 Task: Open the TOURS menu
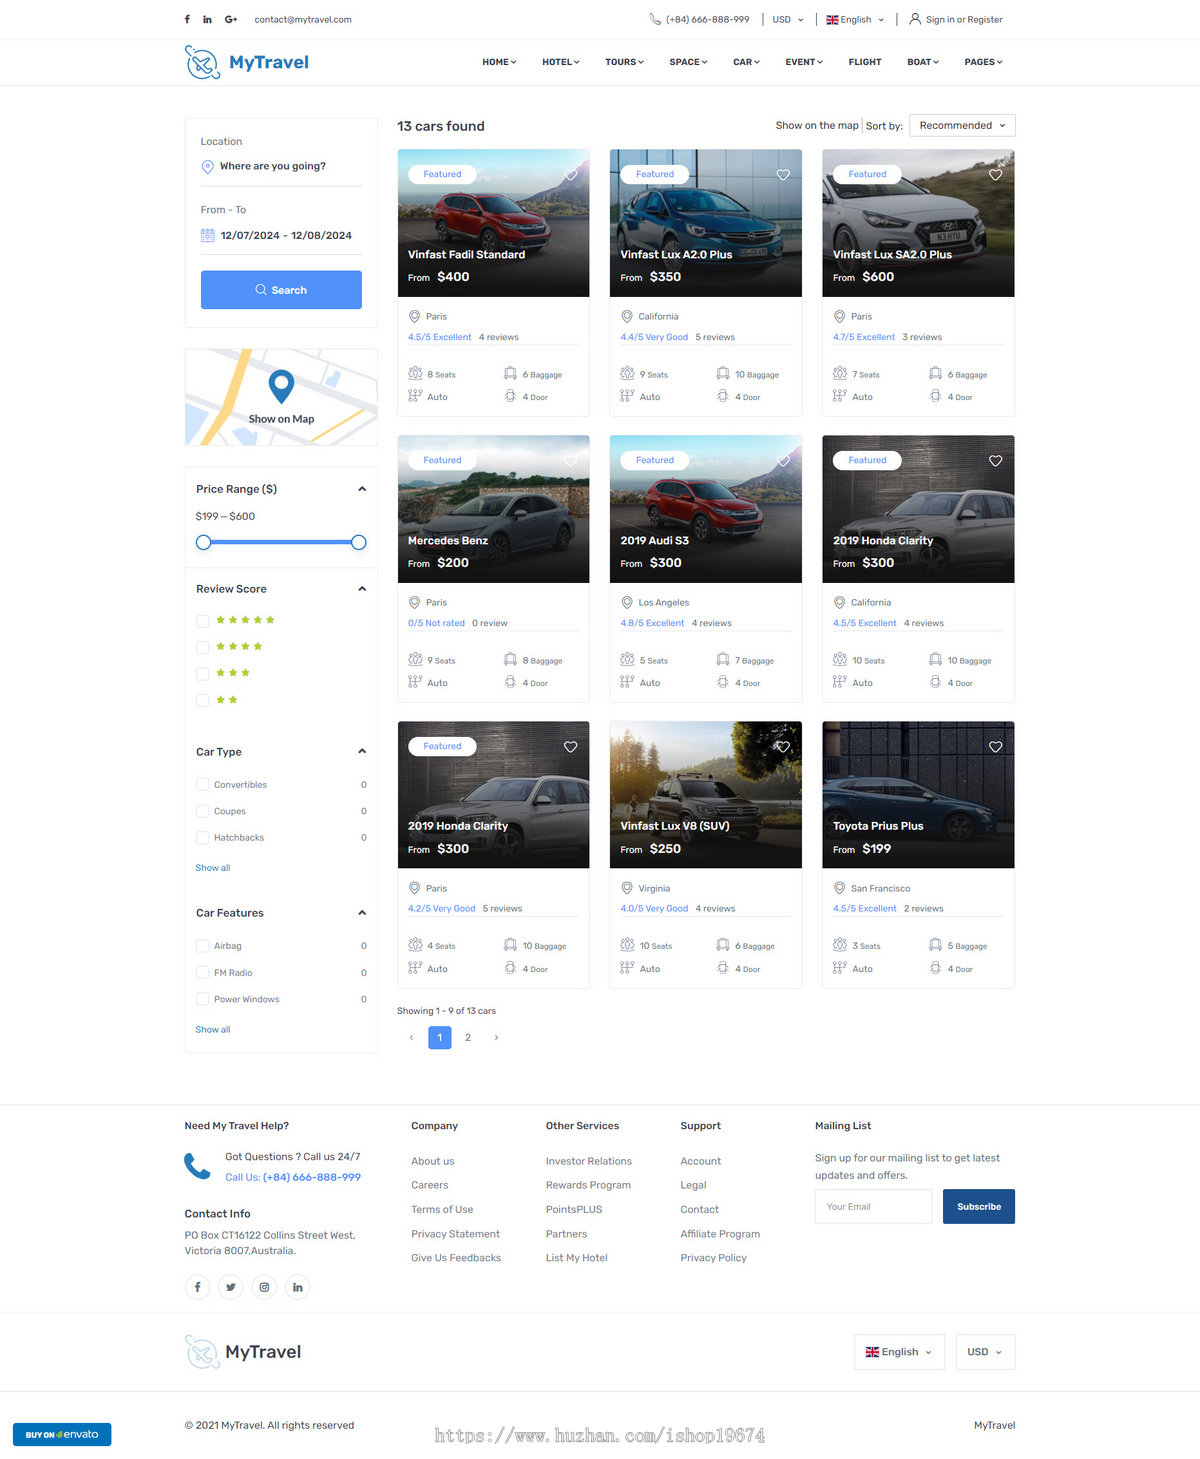click(x=624, y=62)
